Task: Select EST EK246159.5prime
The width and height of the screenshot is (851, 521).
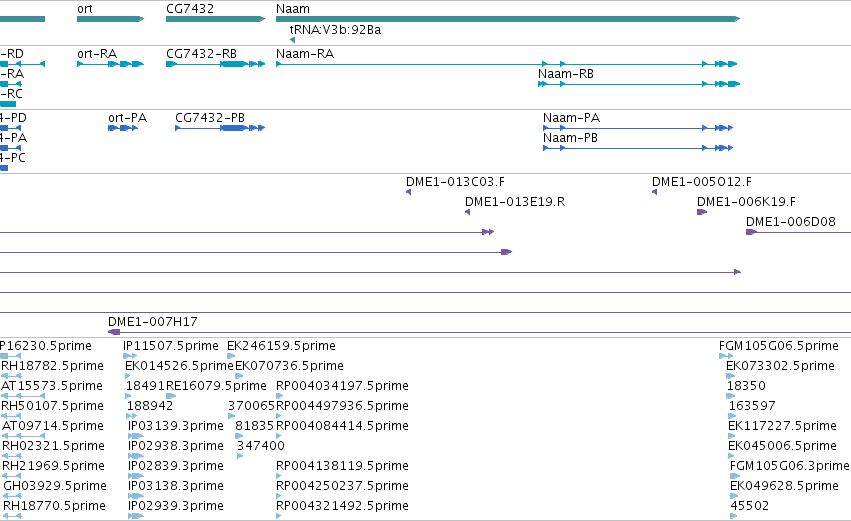Action: 281,346
